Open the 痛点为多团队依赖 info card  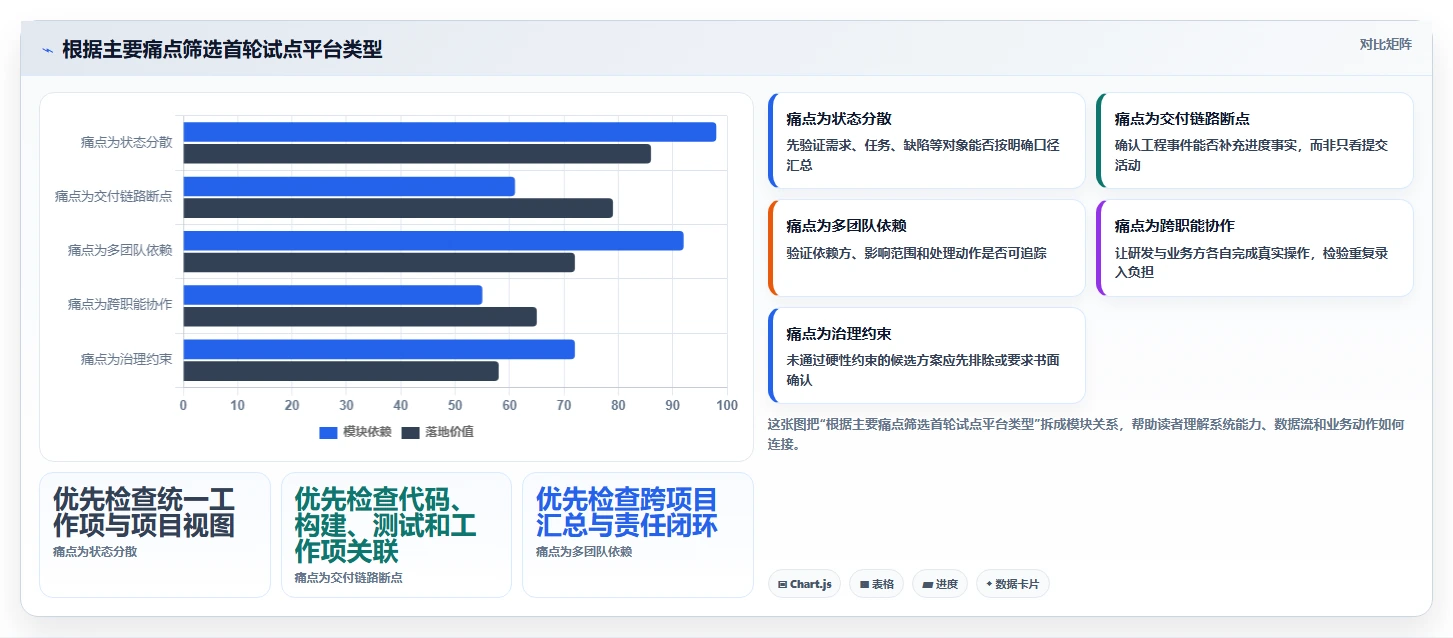pos(926,248)
